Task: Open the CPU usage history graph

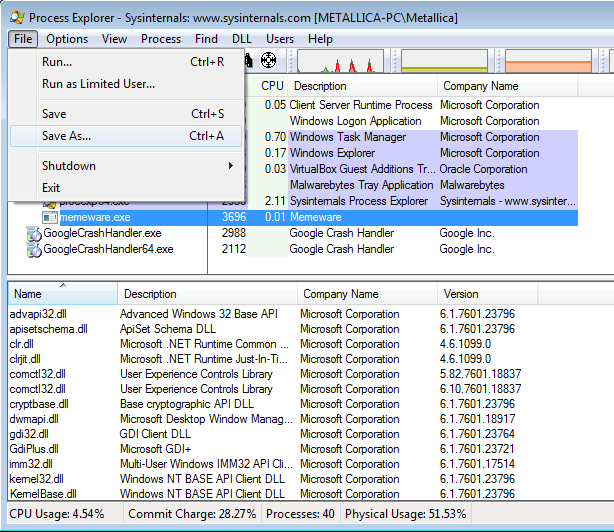Action: [340, 61]
